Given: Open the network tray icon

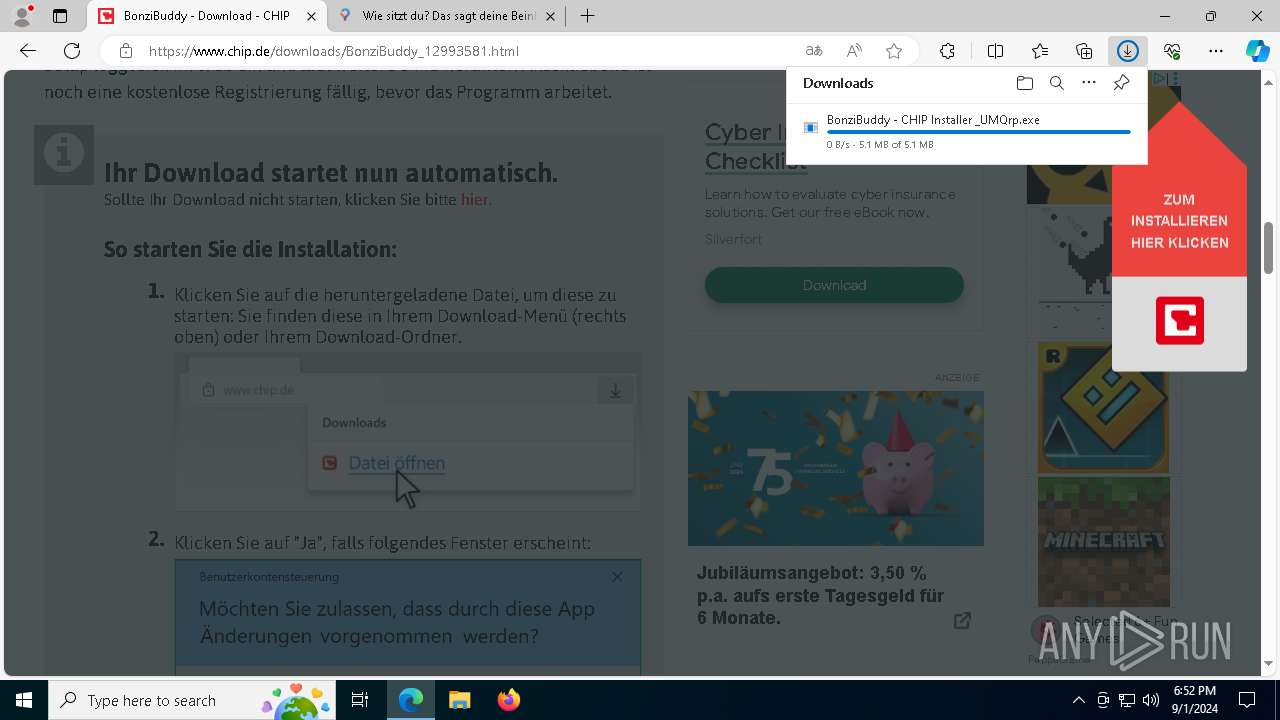Looking at the screenshot, I should click(1127, 700).
